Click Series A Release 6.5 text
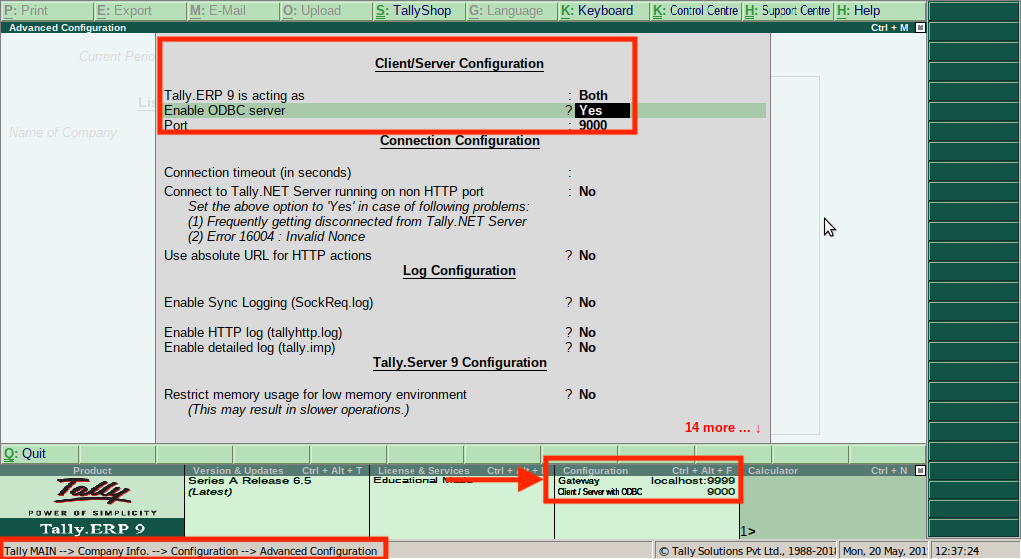1021x559 pixels. pos(249,481)
